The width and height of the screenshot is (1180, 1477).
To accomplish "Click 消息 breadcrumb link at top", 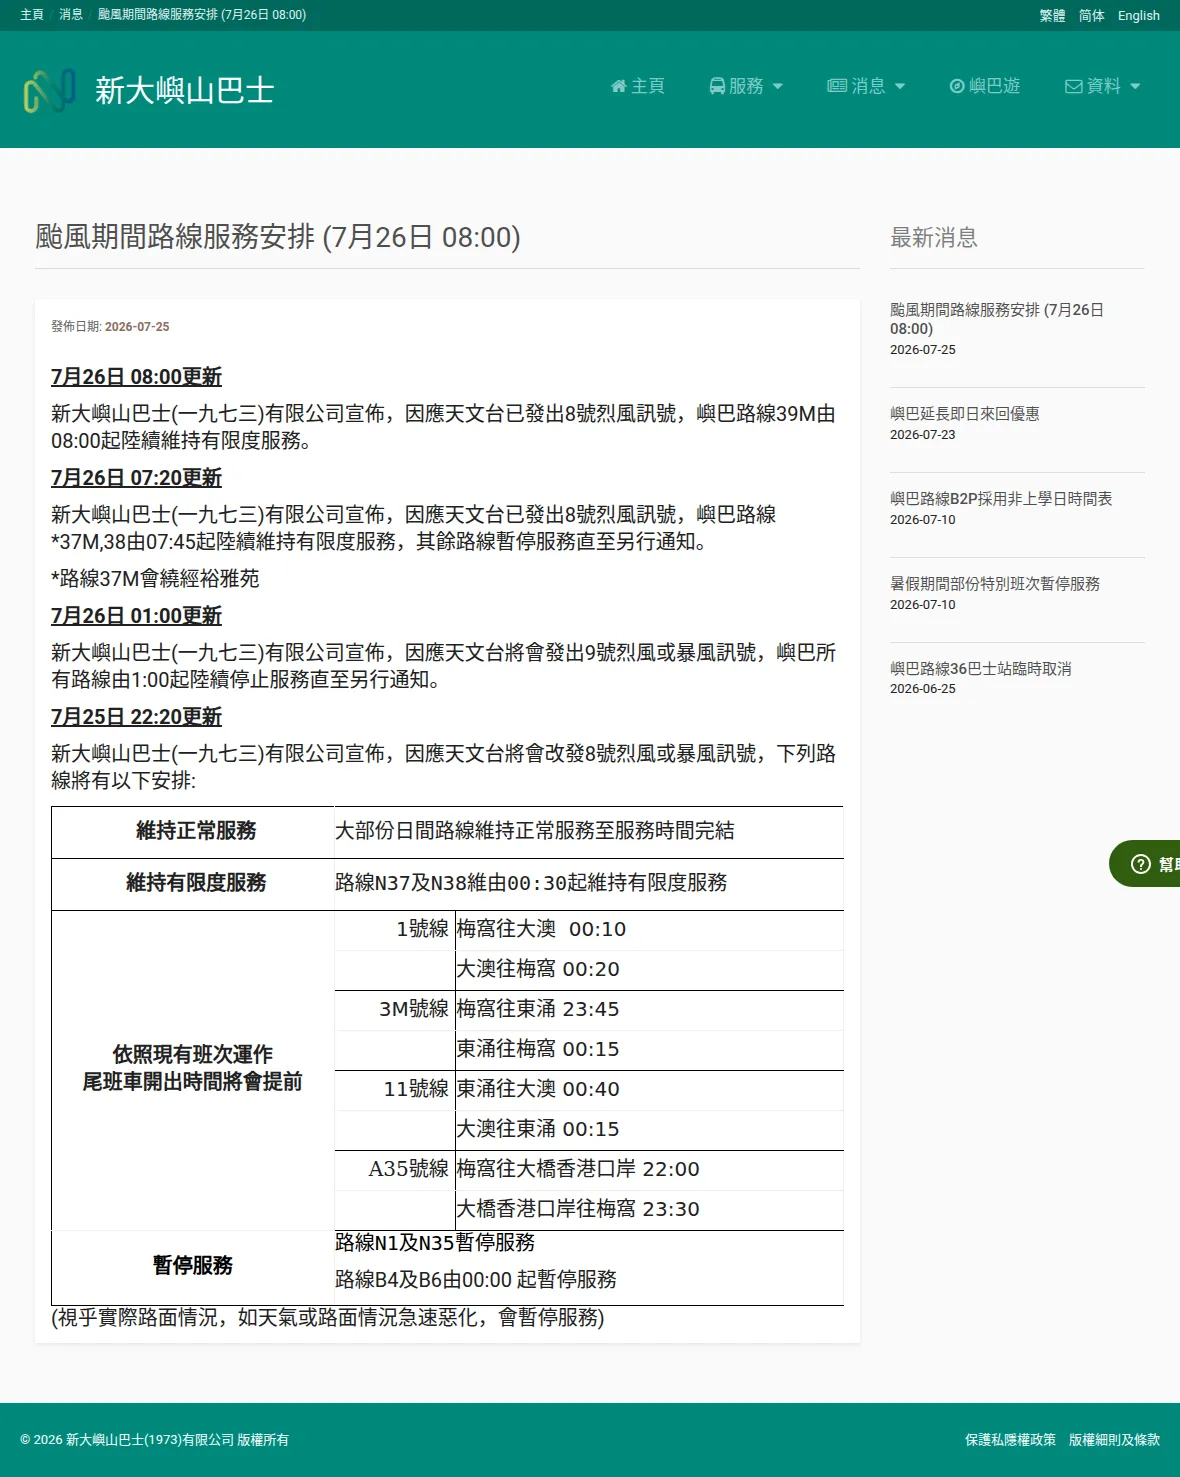I will tap(71, 15).
